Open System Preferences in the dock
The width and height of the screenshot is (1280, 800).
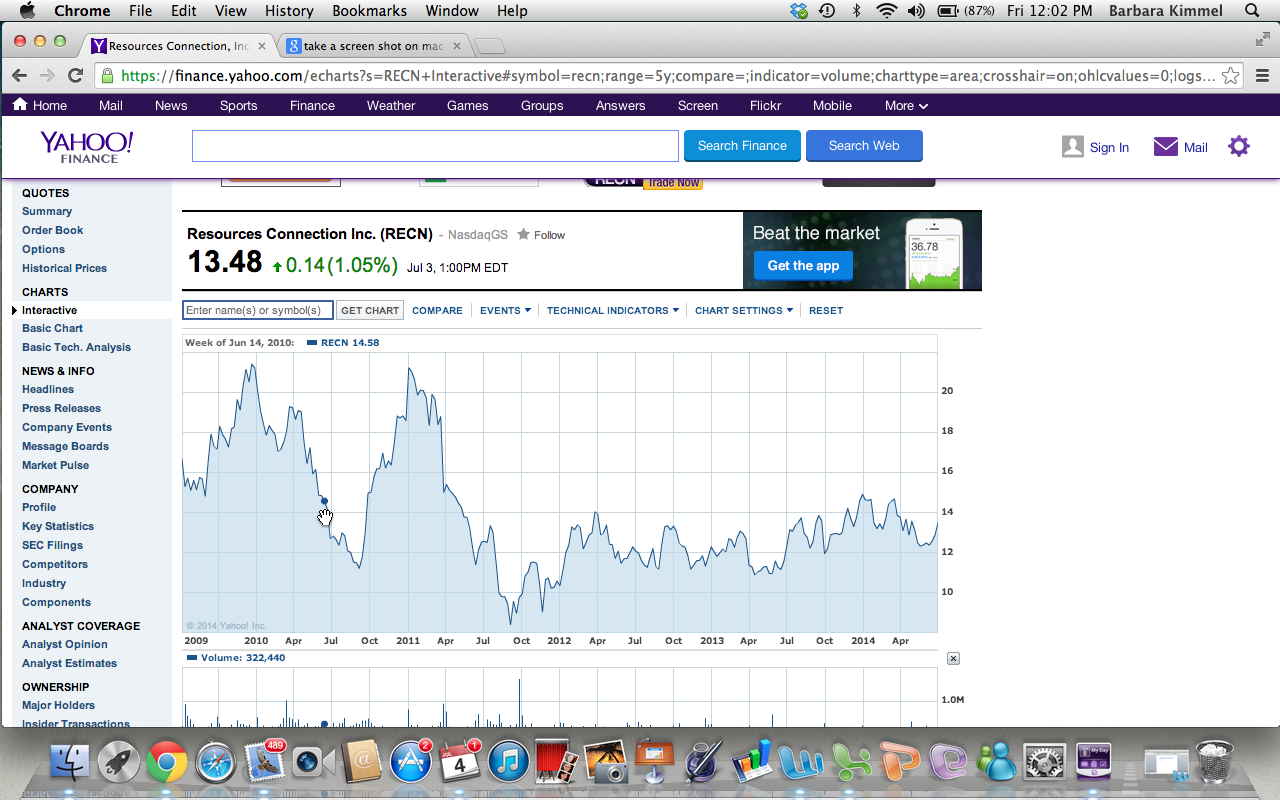1044,762
